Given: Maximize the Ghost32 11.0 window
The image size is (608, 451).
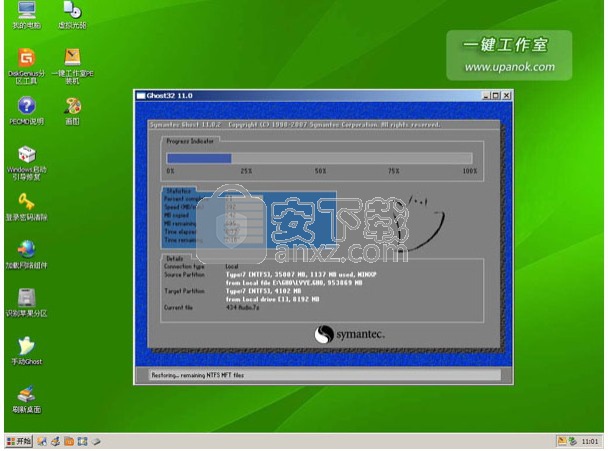Looking at the screenshot, I should pos(496,95).
